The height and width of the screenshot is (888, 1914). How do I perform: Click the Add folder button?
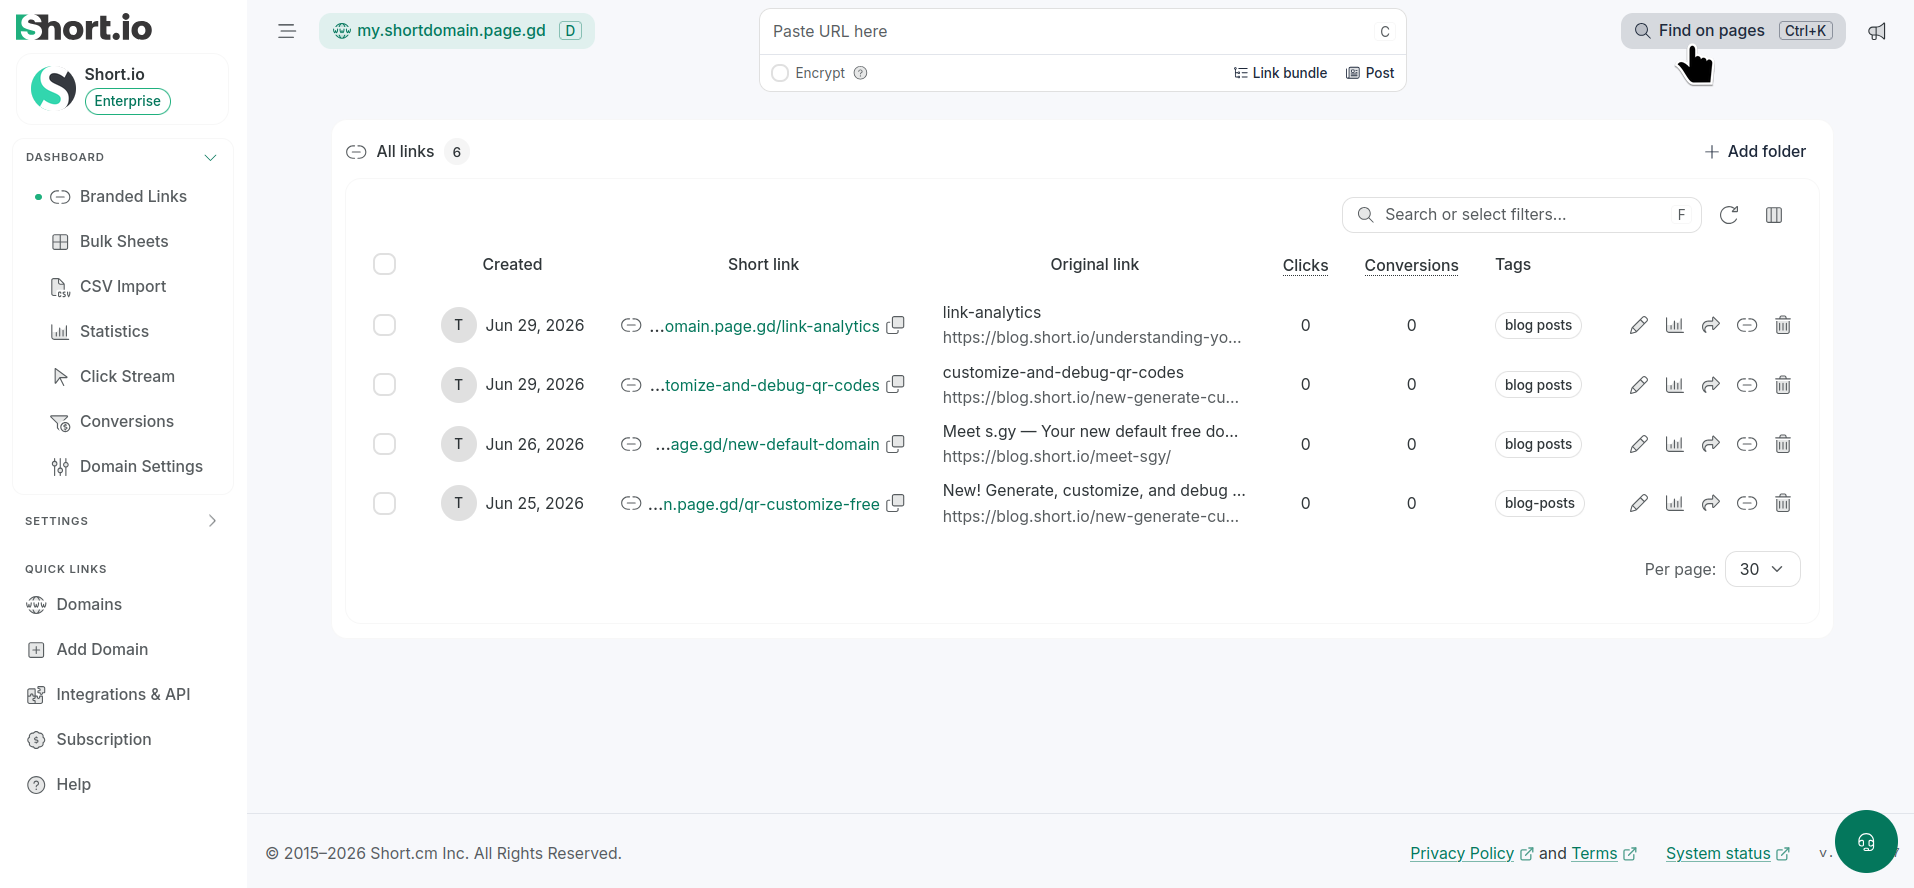click(x=1755, y=152)
